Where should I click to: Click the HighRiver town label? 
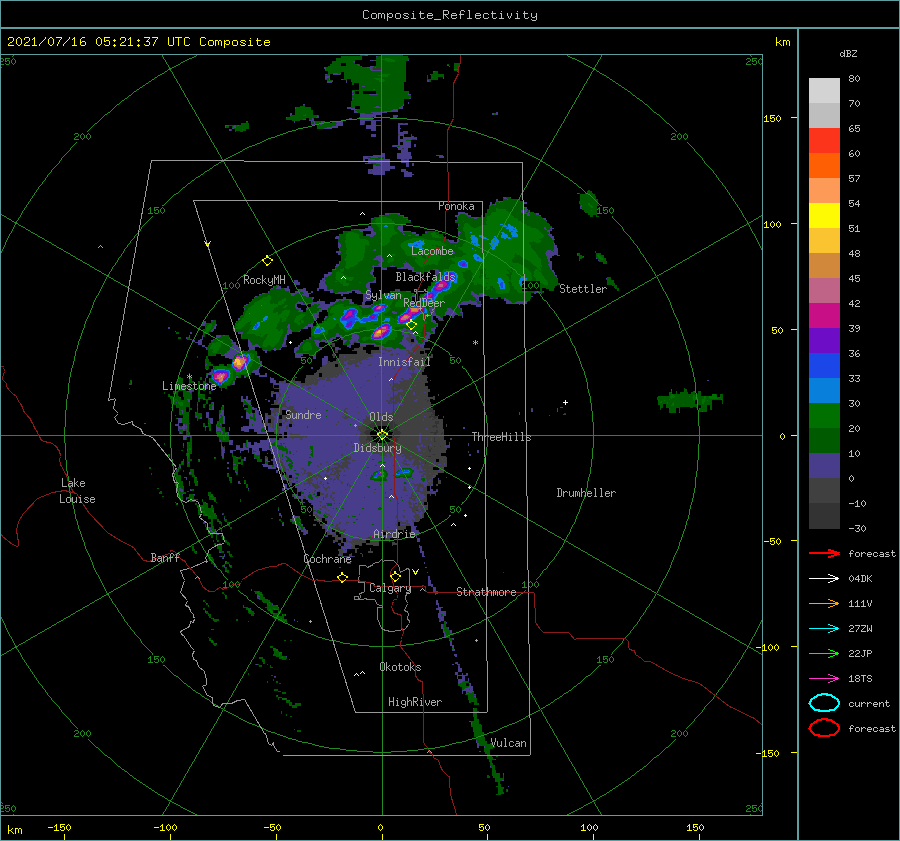[x=415, y=702]
